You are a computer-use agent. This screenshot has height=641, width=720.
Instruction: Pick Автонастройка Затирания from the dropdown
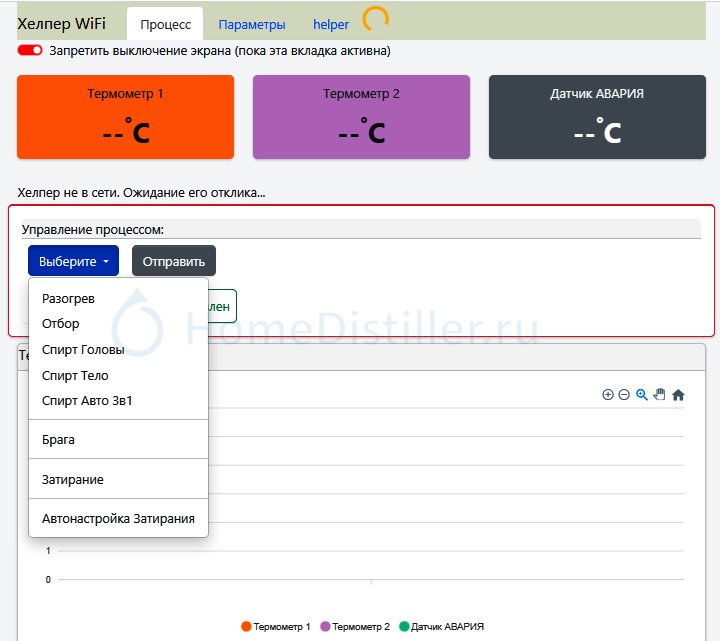coord(118,519)
